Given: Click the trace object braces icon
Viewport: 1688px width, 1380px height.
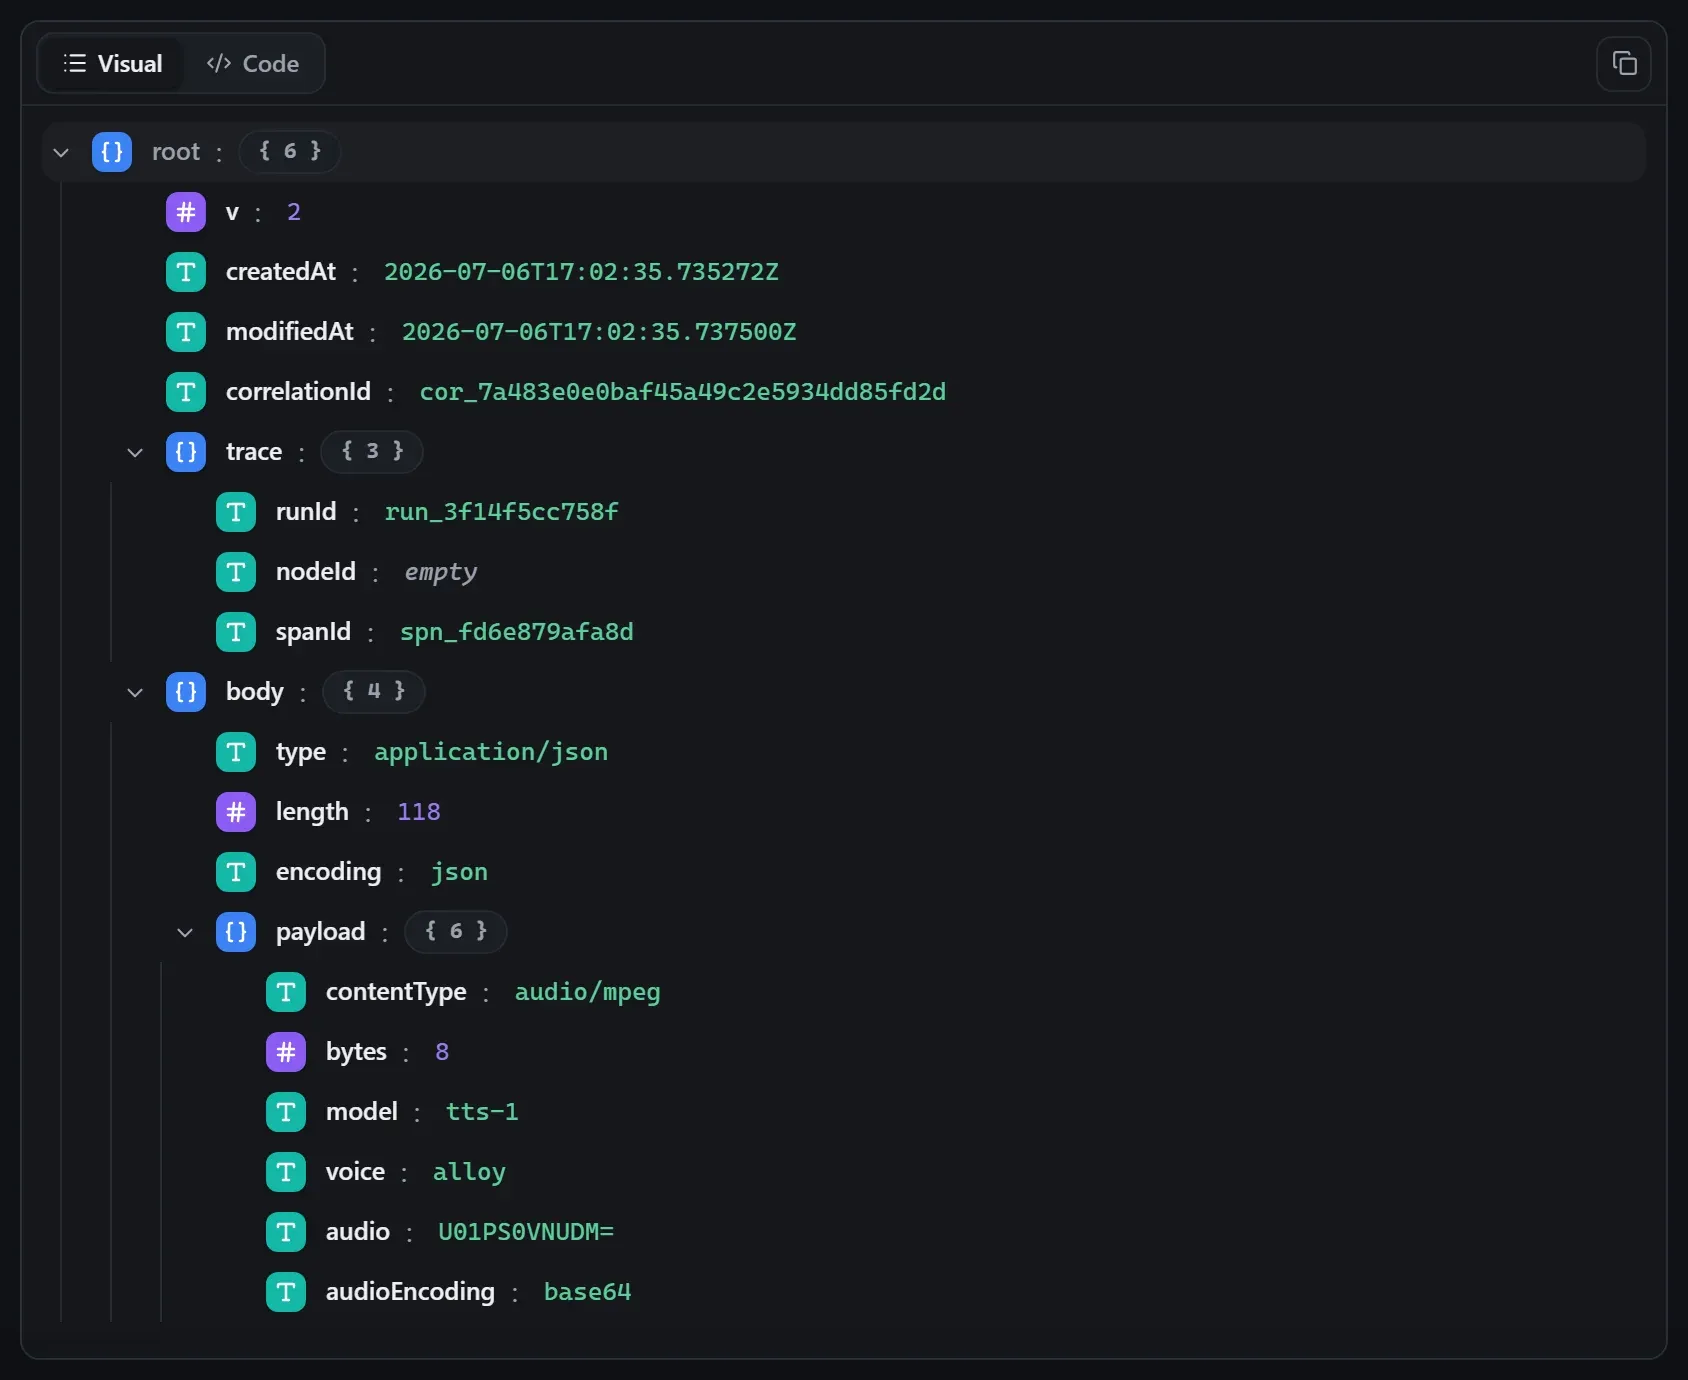Looking at the screenshot, I should coord(186,452).
